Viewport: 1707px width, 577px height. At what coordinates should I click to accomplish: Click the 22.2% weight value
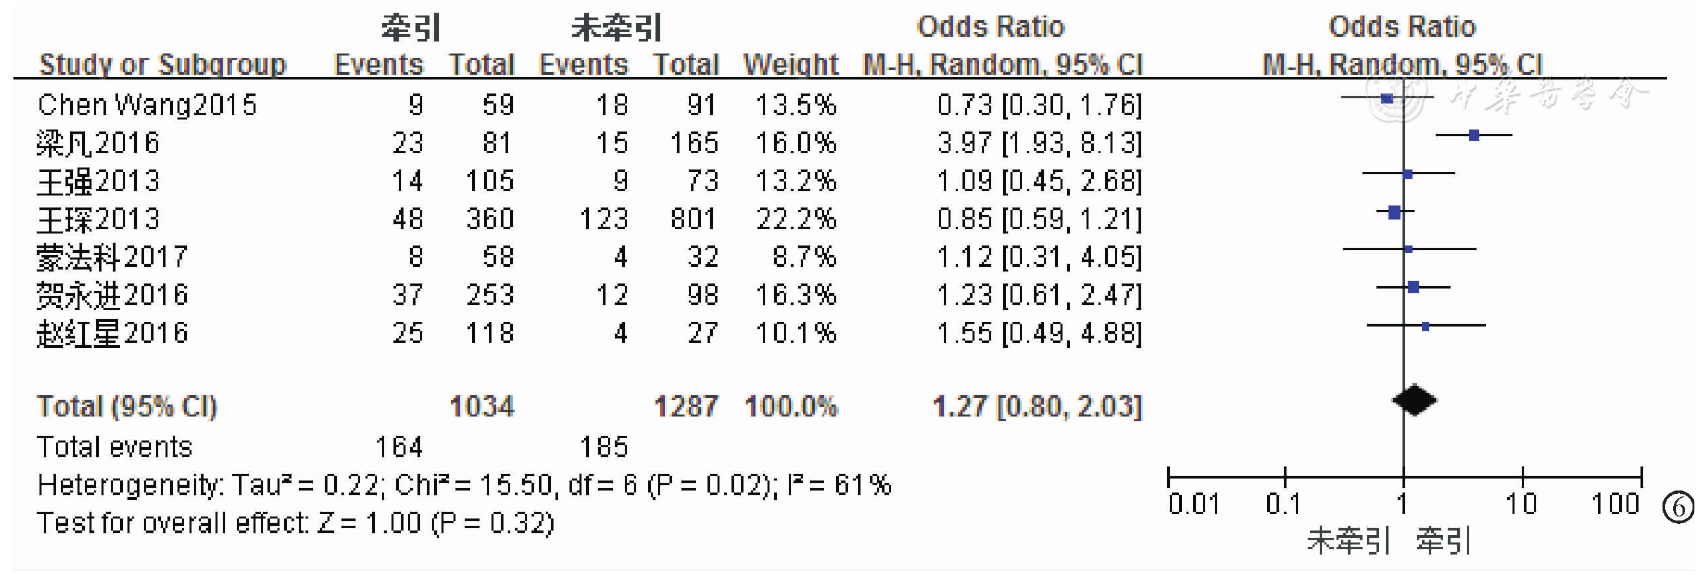click(x=795, y=219)
